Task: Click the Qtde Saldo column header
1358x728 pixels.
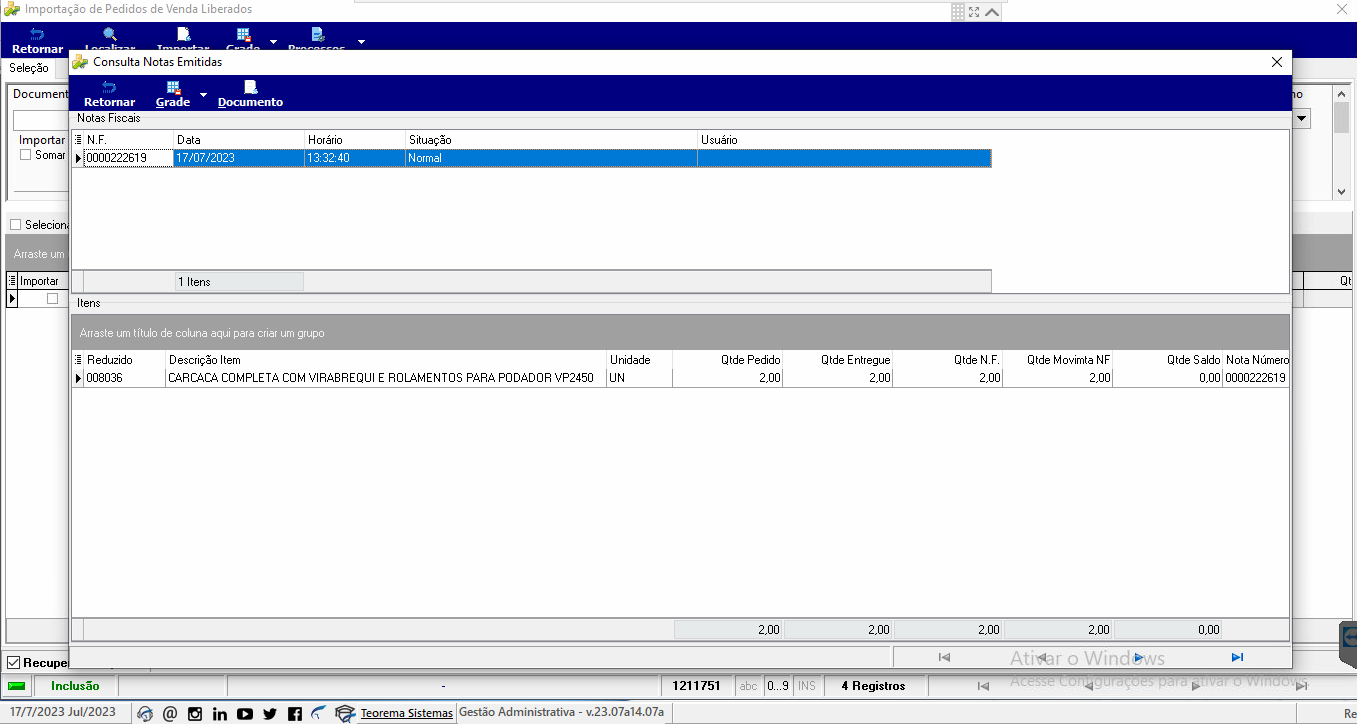Action: pos(1168,360)
